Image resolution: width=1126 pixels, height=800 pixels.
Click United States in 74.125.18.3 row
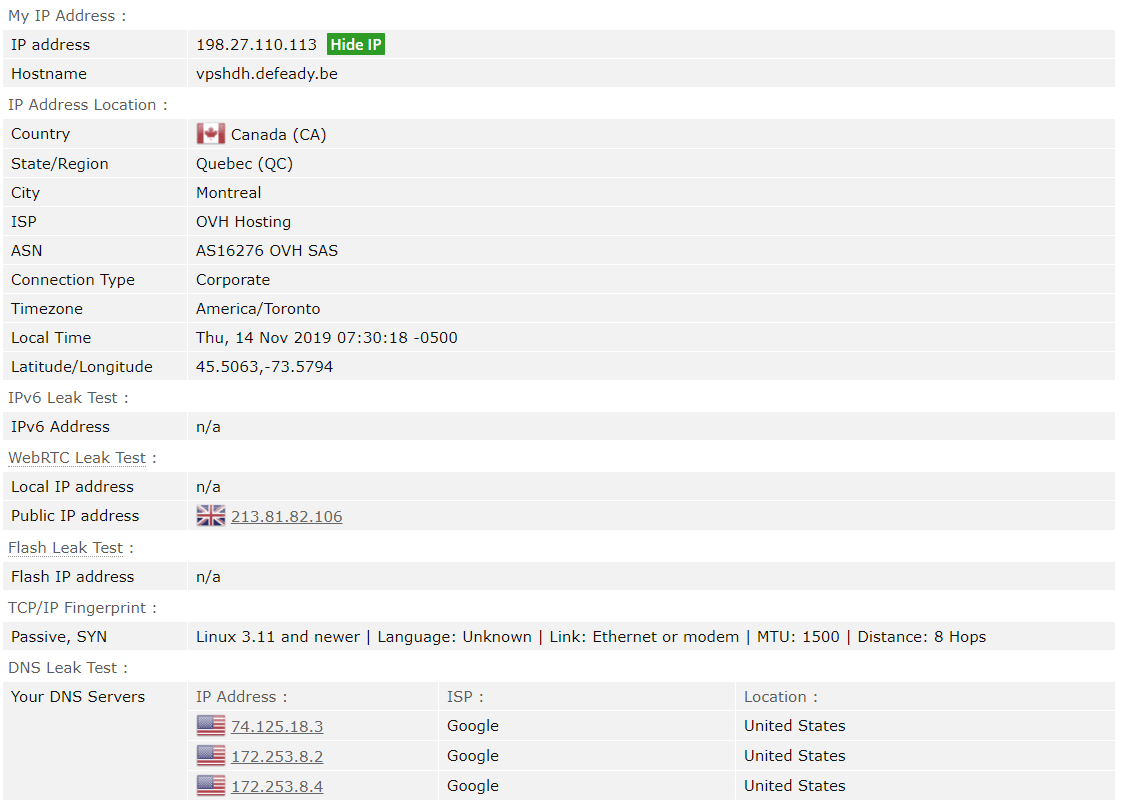794,726
